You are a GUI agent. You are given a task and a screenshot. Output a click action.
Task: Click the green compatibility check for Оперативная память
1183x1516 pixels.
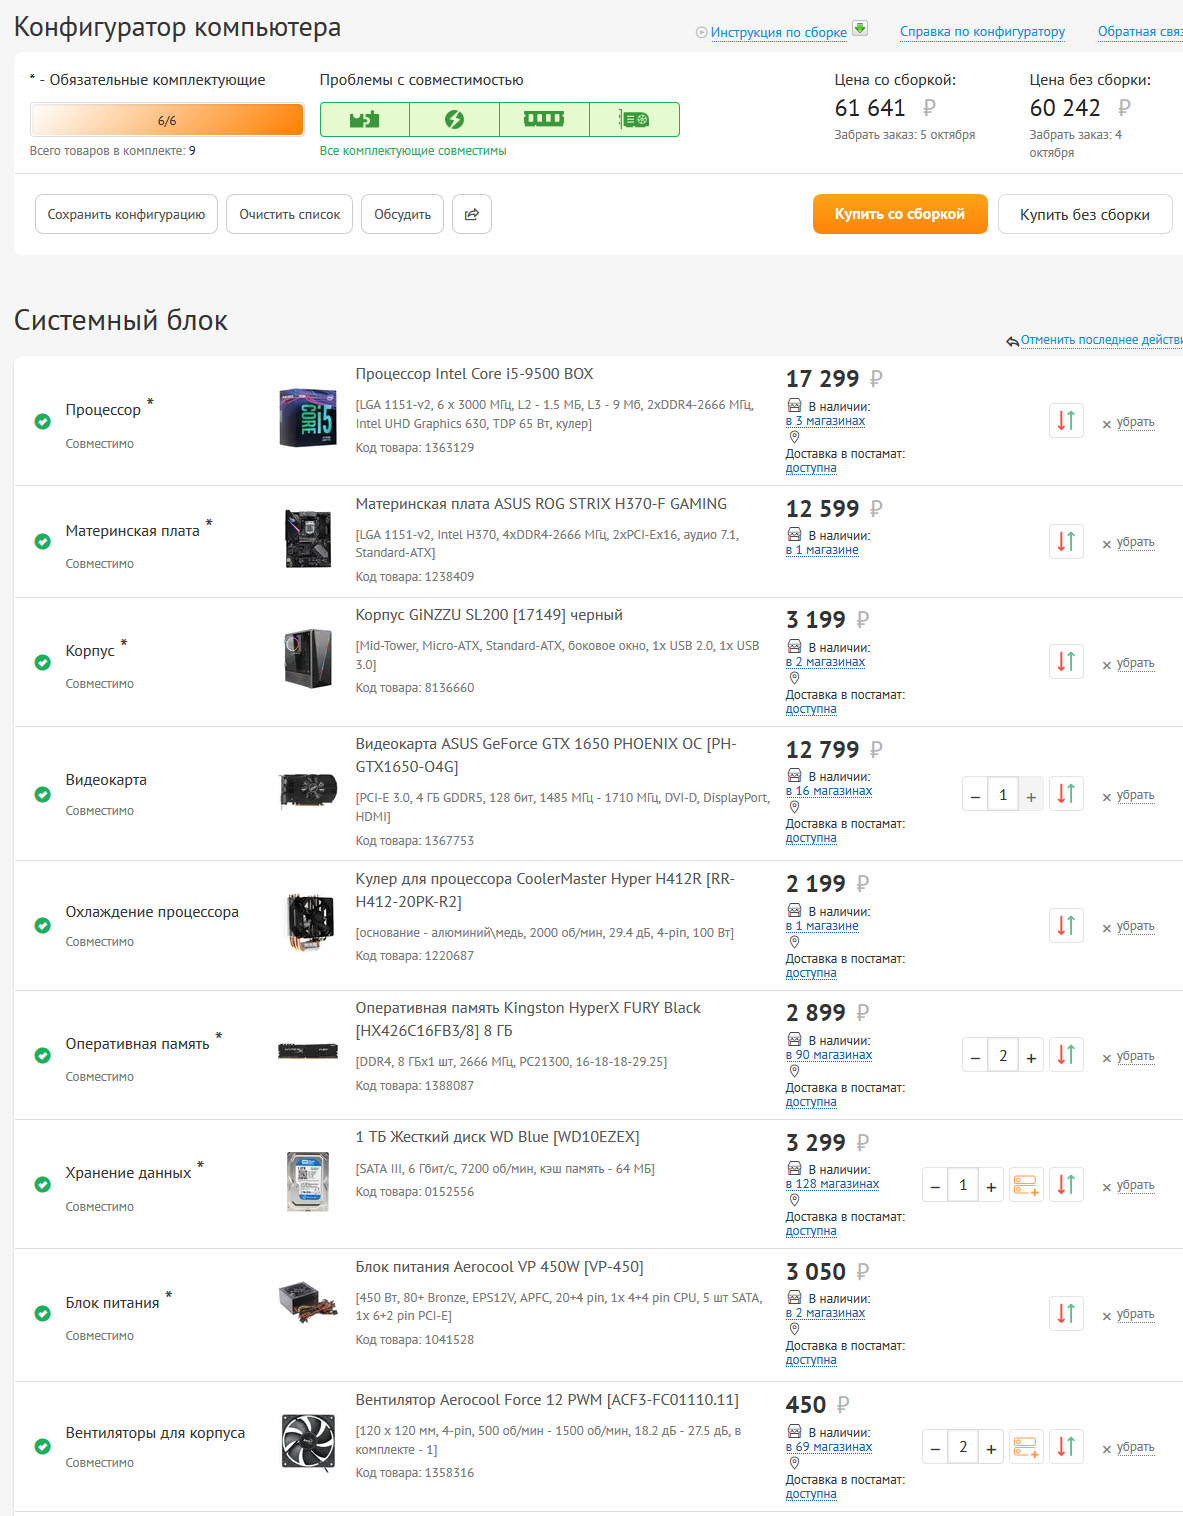pos(43,1055)
